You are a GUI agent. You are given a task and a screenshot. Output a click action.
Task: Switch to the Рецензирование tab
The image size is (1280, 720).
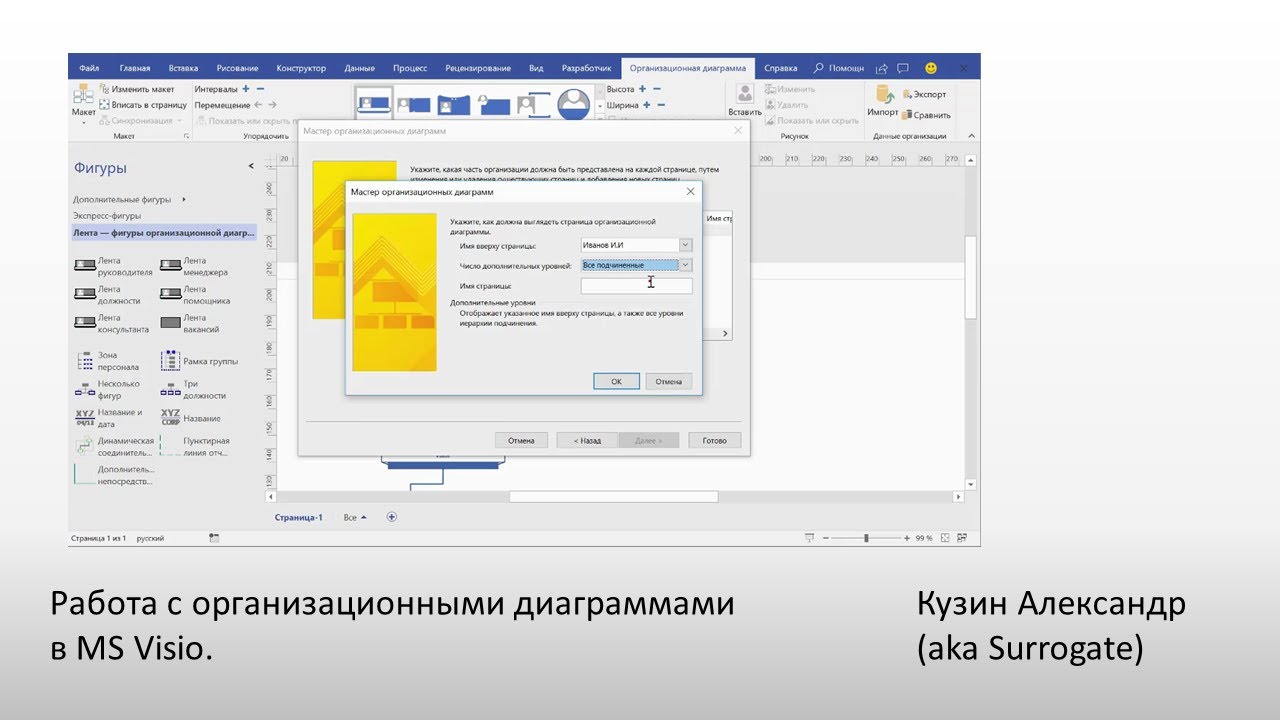coord(478,68)
